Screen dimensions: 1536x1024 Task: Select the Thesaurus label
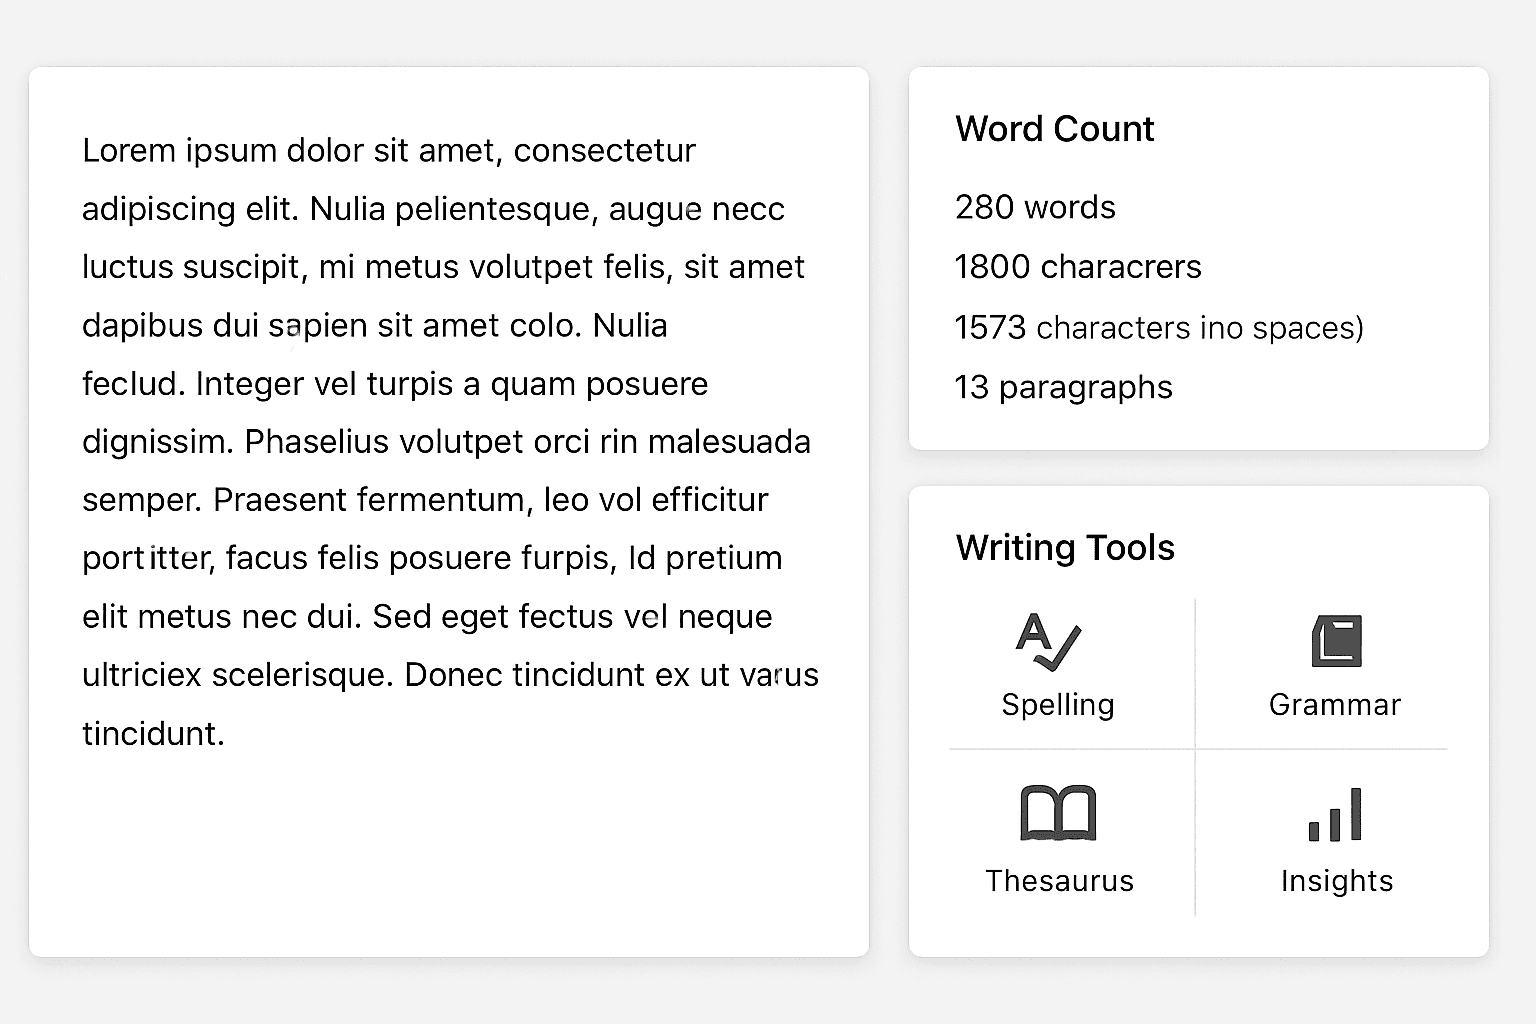(x=1058, y=880)
